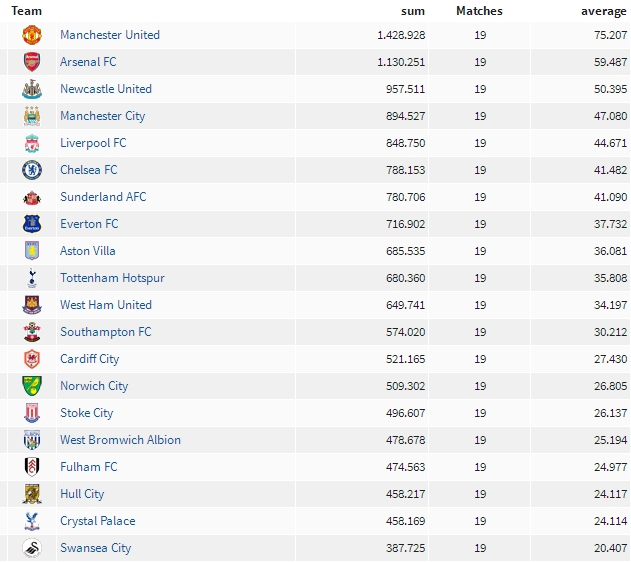Select the Matches column header
Image resolution: width=631 pixels, height=562 pixels.
coord(479,11)
